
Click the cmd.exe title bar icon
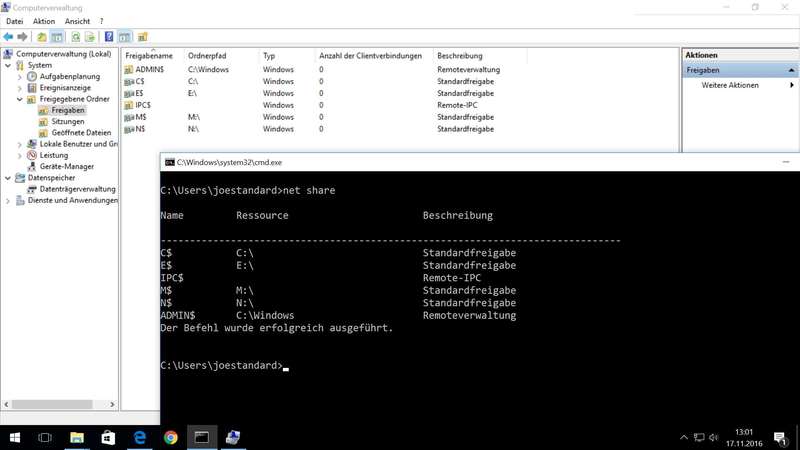point(169,162)
